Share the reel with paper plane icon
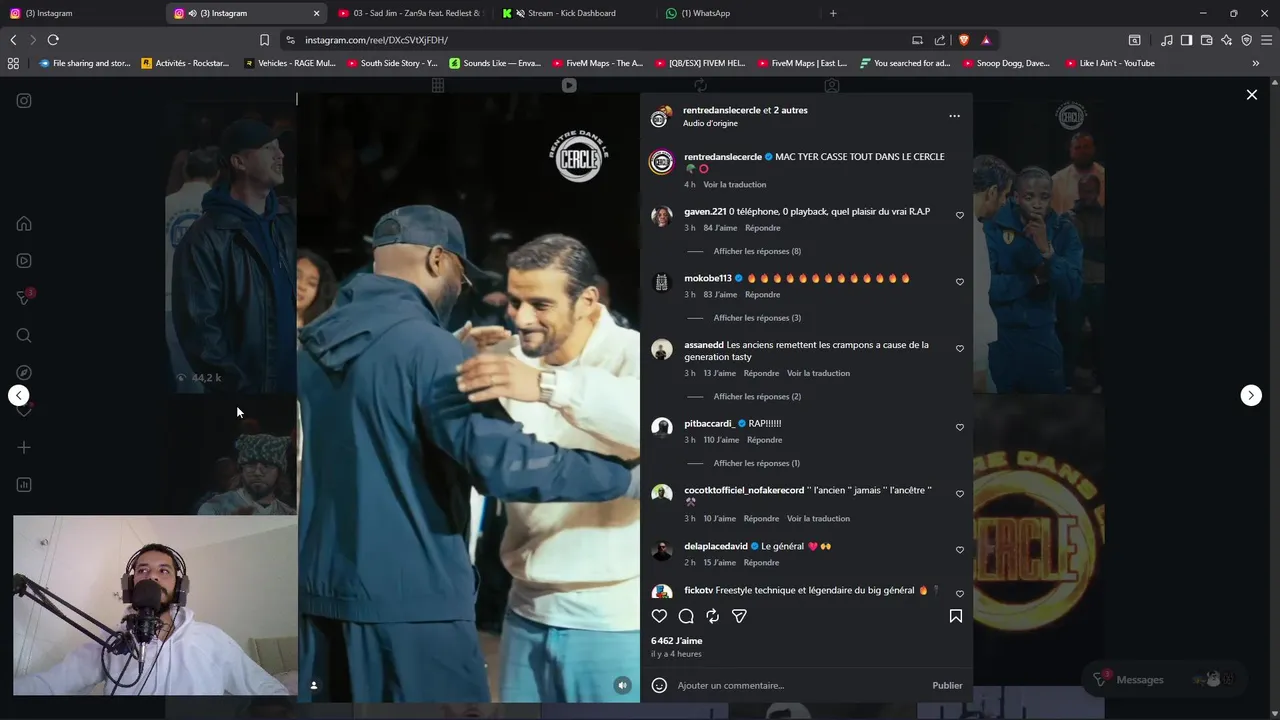Screen dimensions: 1280x720 click(739, 616)
